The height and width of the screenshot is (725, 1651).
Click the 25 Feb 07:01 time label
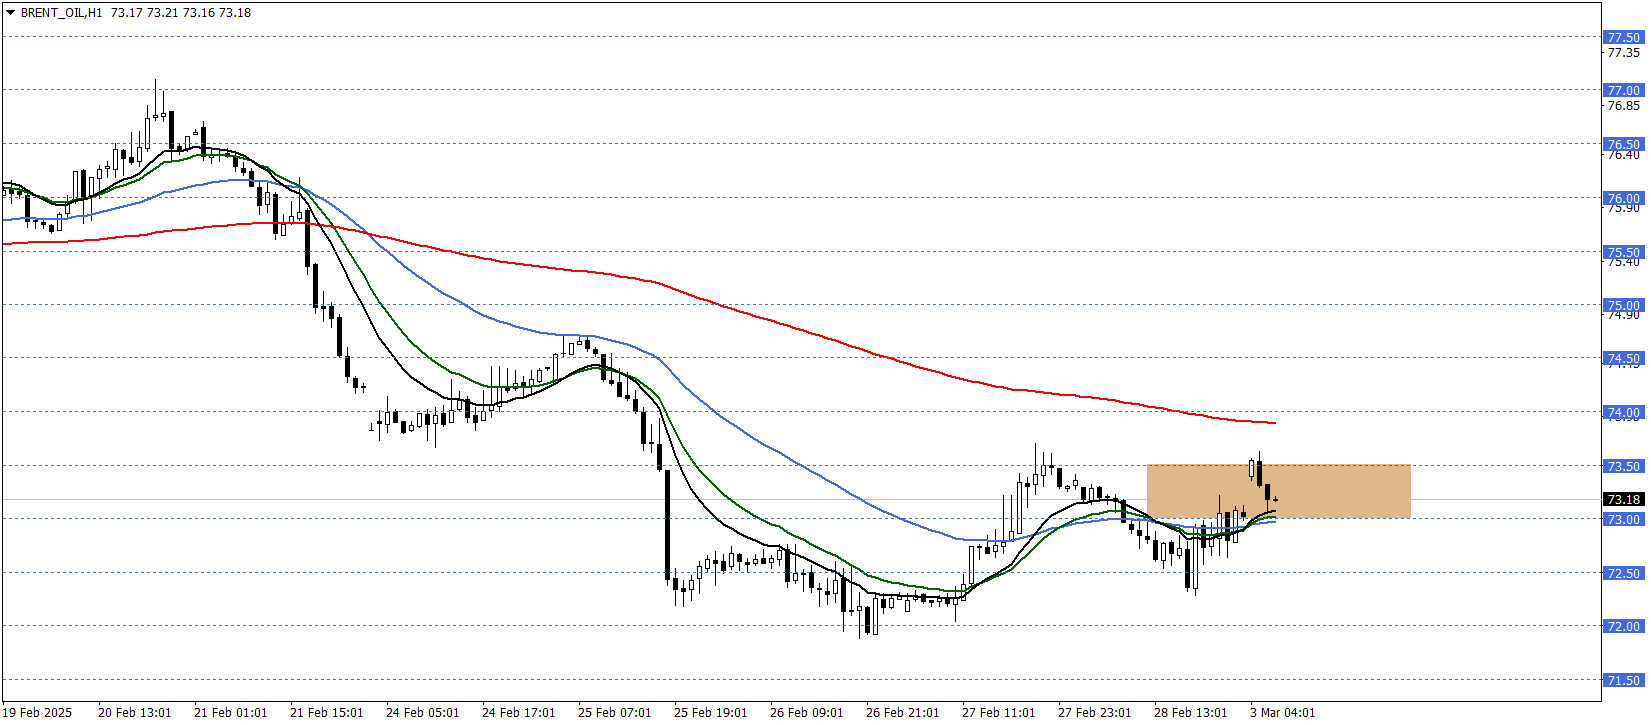point(615,713)
